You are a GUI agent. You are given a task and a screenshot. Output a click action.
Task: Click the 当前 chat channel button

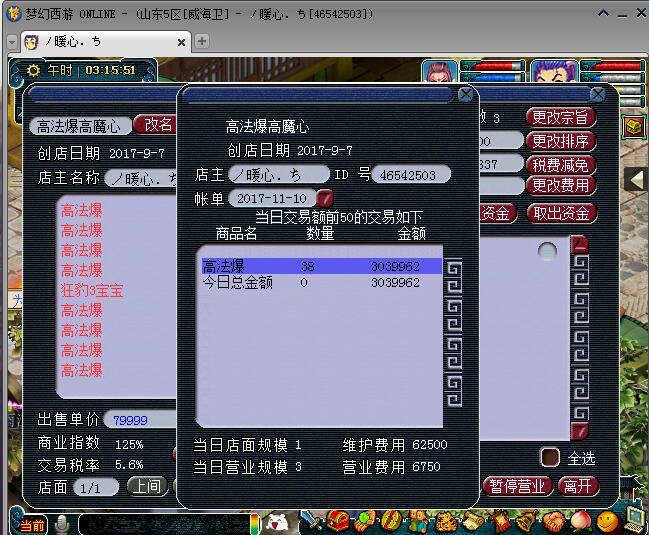click(x=32, y=525)
